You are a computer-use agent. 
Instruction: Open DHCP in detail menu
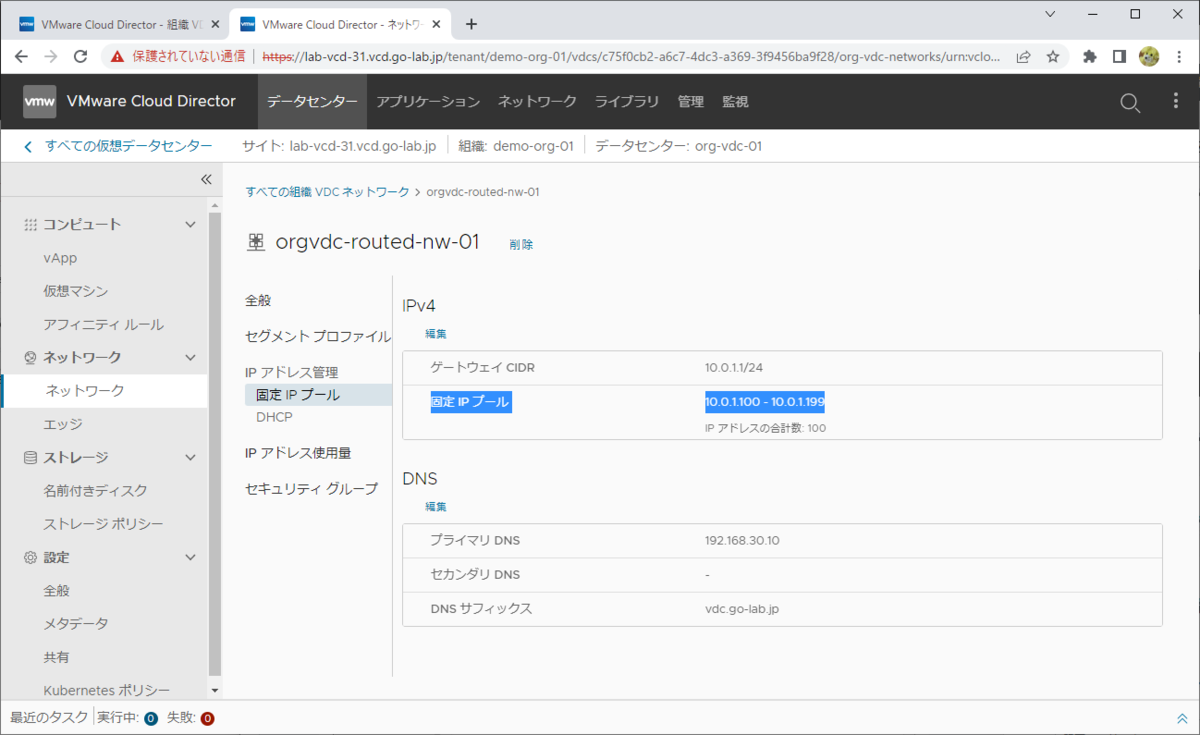tap(274, 416)
